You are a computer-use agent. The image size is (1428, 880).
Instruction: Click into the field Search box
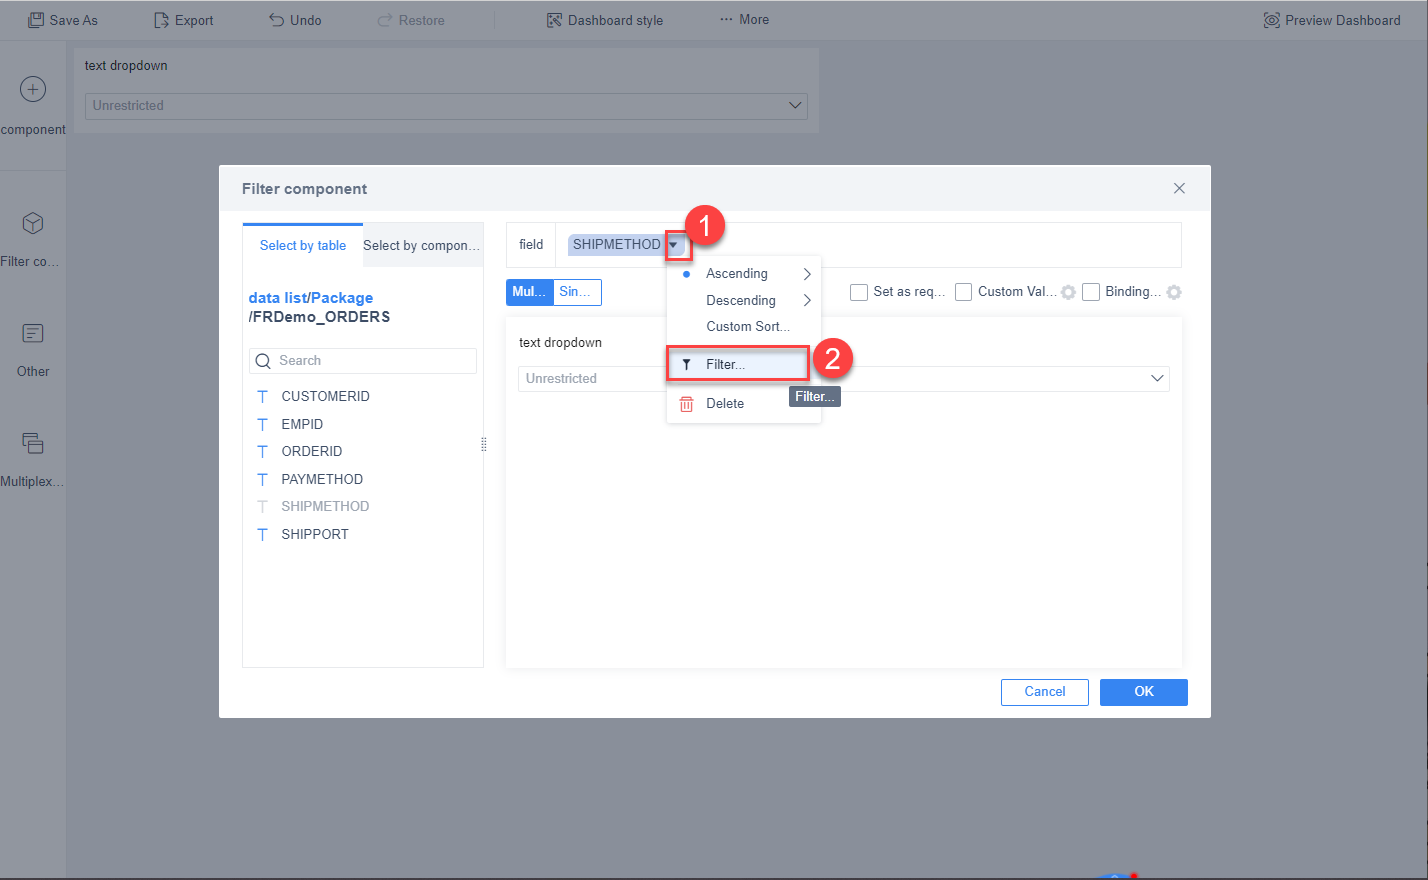[x=363, y=361]
